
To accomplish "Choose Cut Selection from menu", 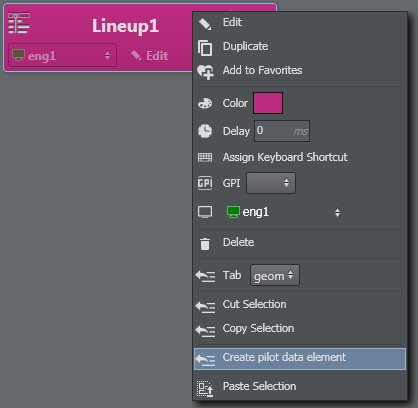I will tap(254, 304).
